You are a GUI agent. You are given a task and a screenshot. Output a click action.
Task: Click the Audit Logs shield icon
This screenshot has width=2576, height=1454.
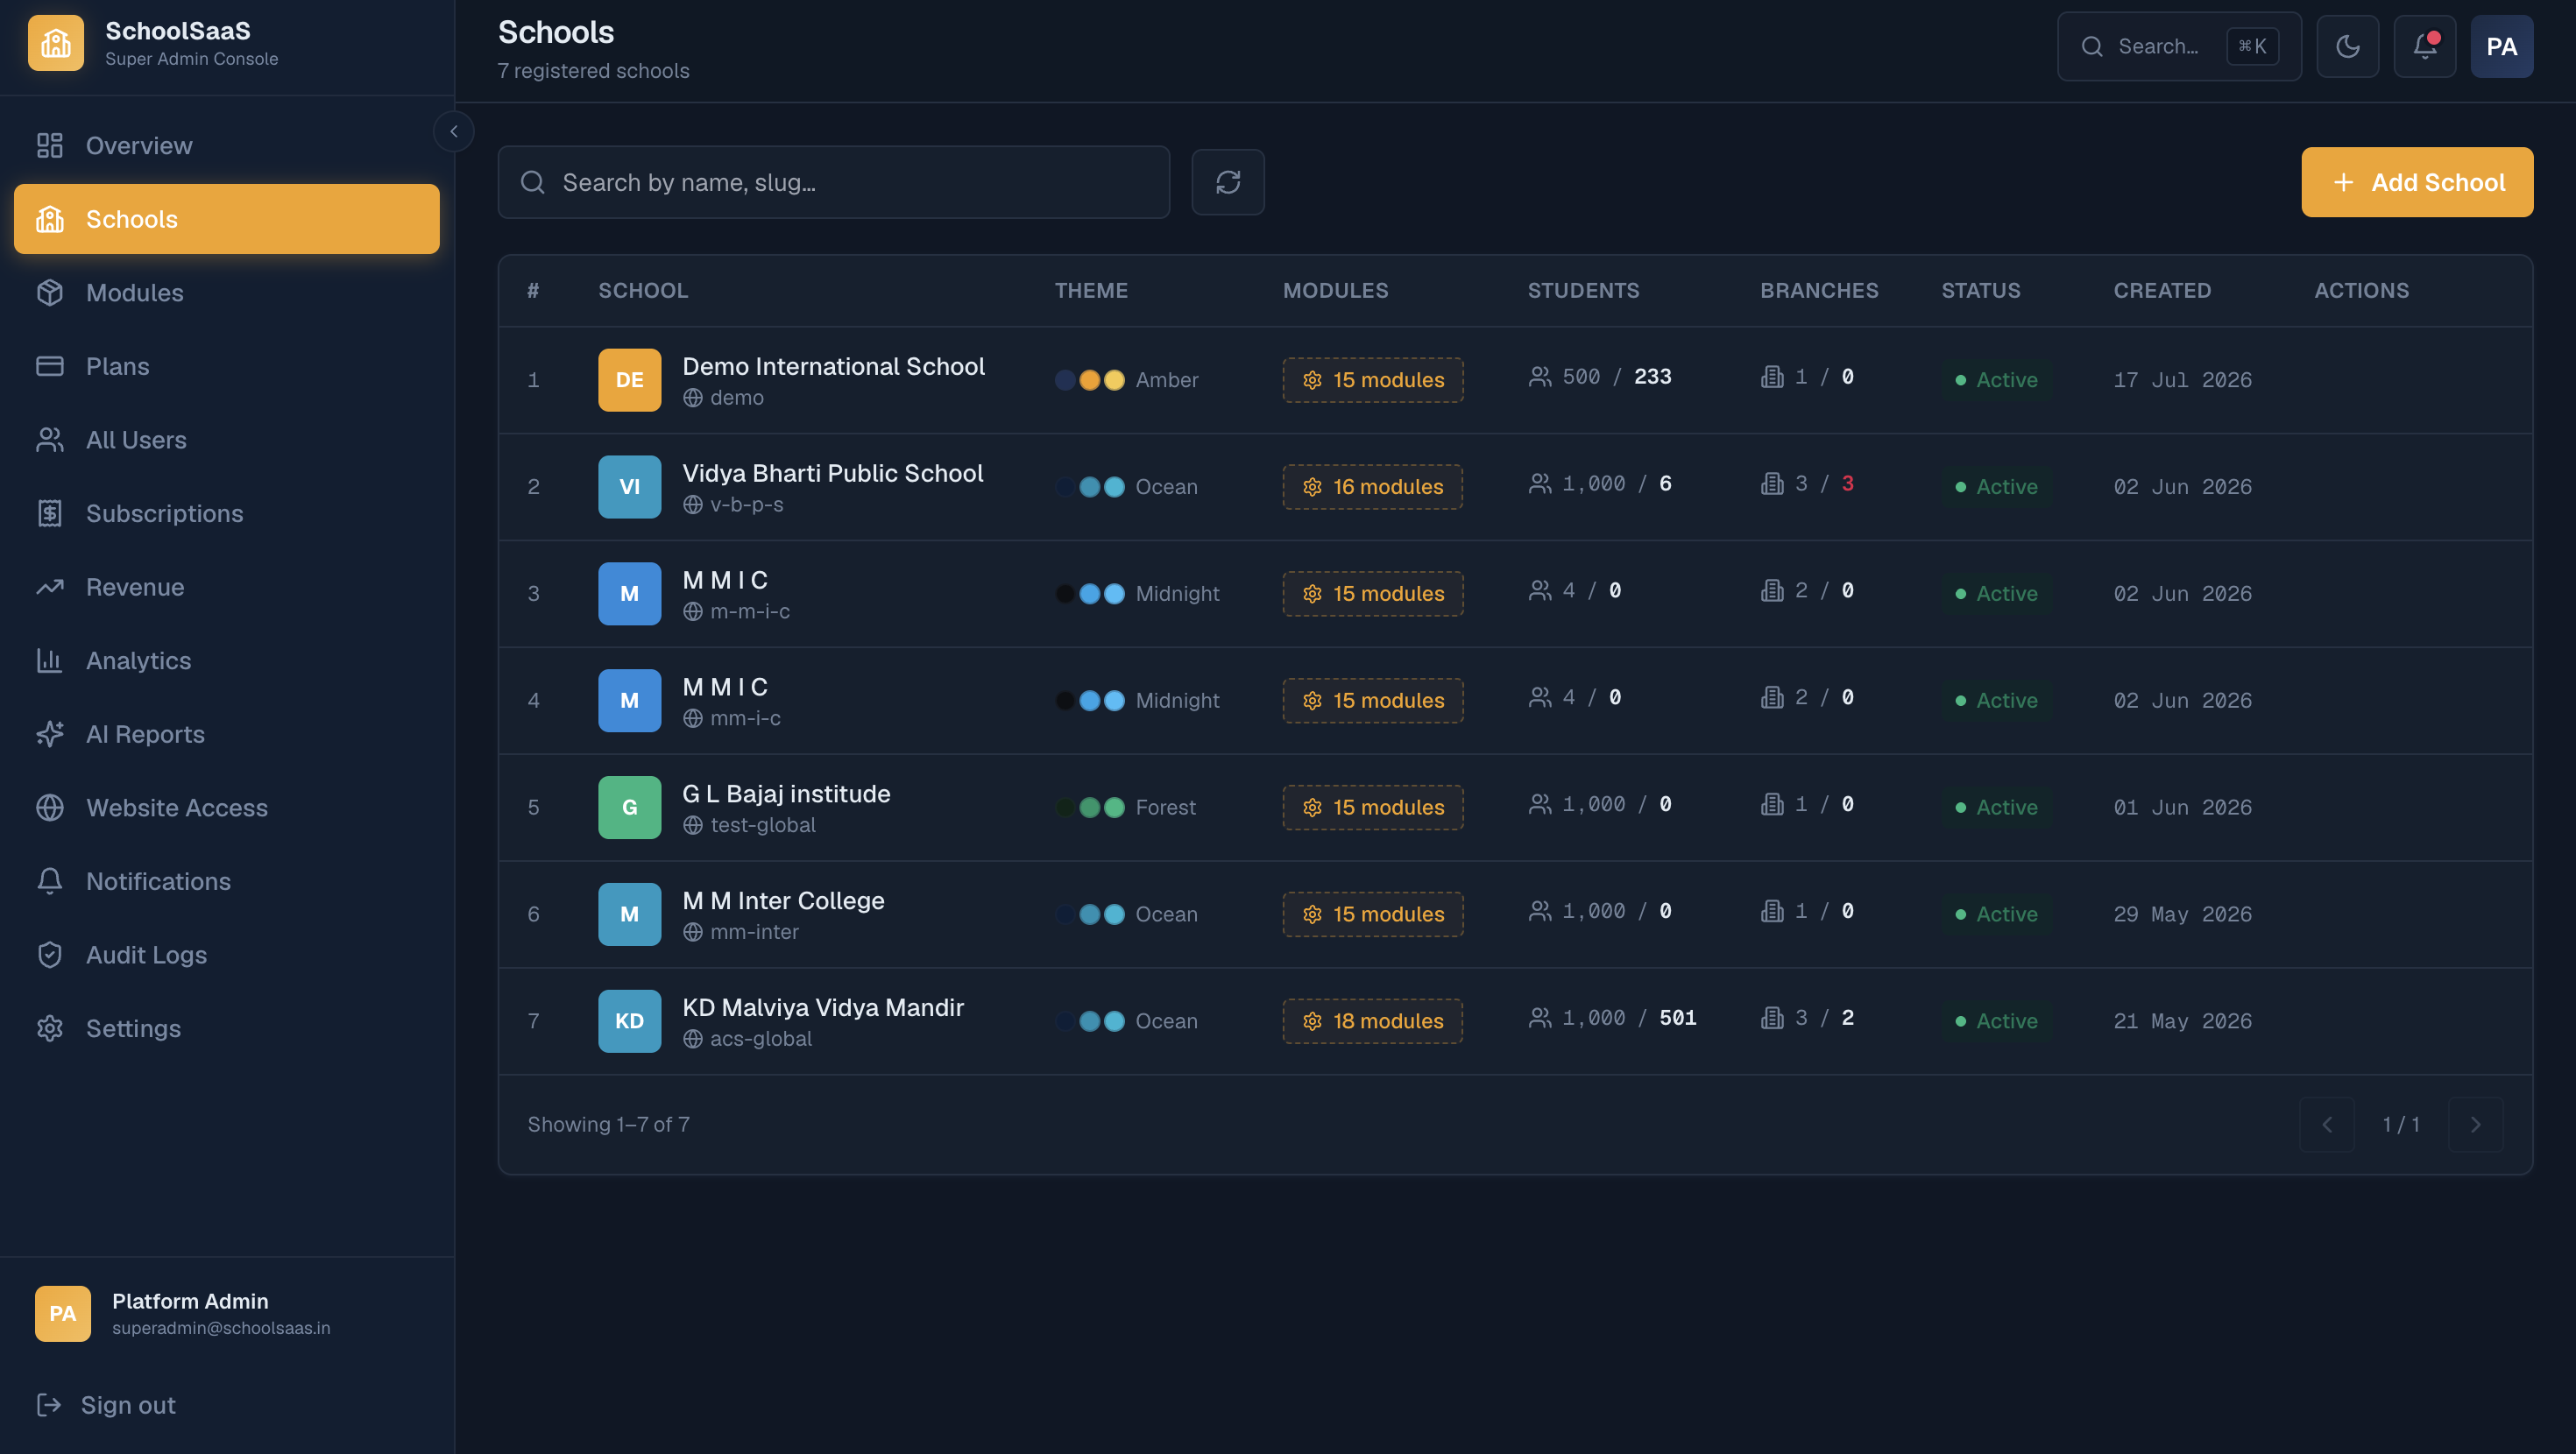(49, 955)
